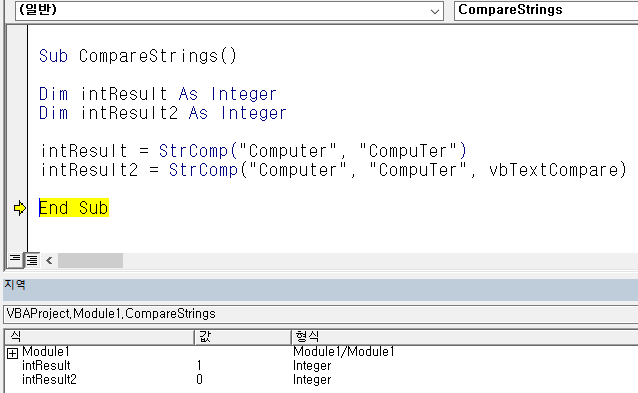Select the intResult row in Locals
Screen dimensions: 638x393
coord(321,365)
